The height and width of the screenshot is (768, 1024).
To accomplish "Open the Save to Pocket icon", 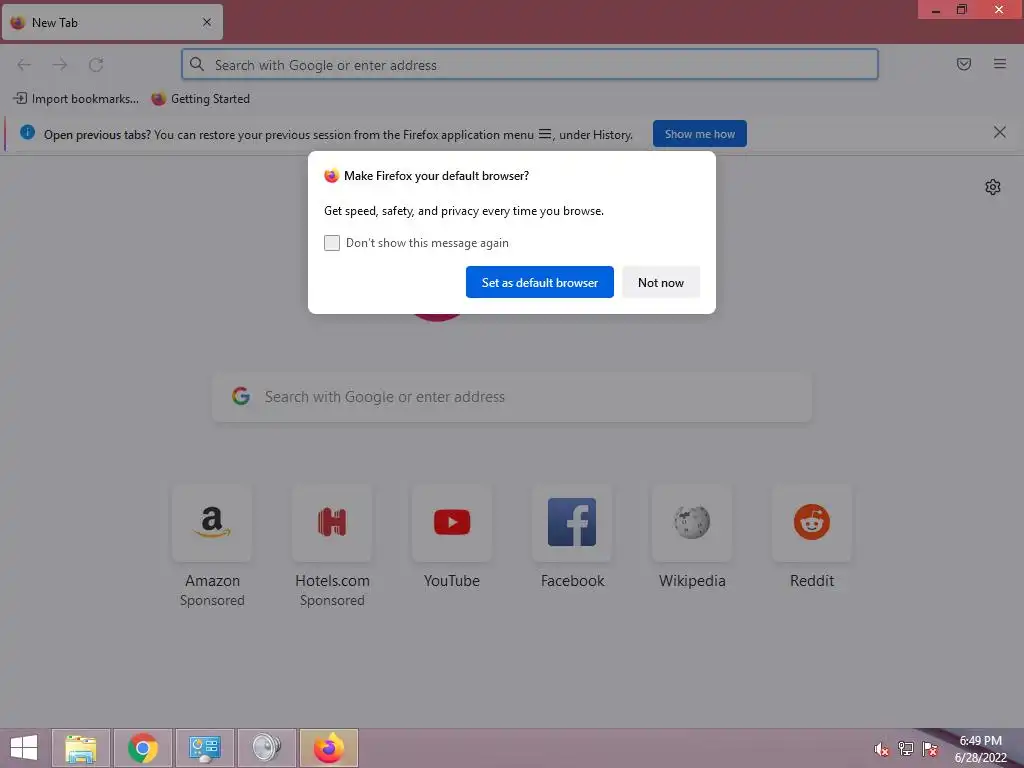I will click(x=963, y=64).
